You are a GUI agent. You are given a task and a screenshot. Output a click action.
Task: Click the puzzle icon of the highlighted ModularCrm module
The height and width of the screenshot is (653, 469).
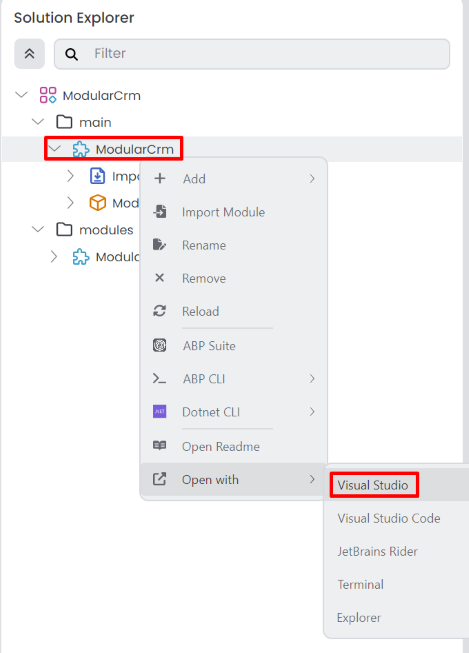(x=81, y=149)
